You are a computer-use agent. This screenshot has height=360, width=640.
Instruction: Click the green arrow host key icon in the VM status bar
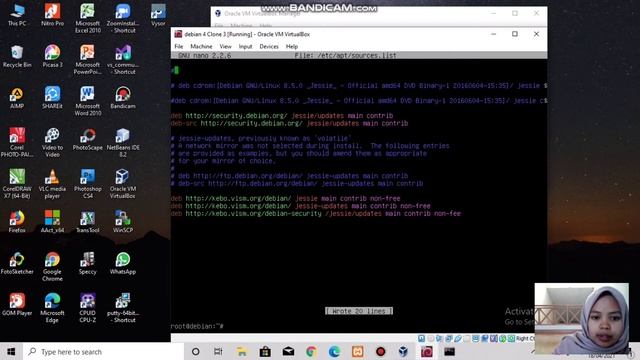511,338
